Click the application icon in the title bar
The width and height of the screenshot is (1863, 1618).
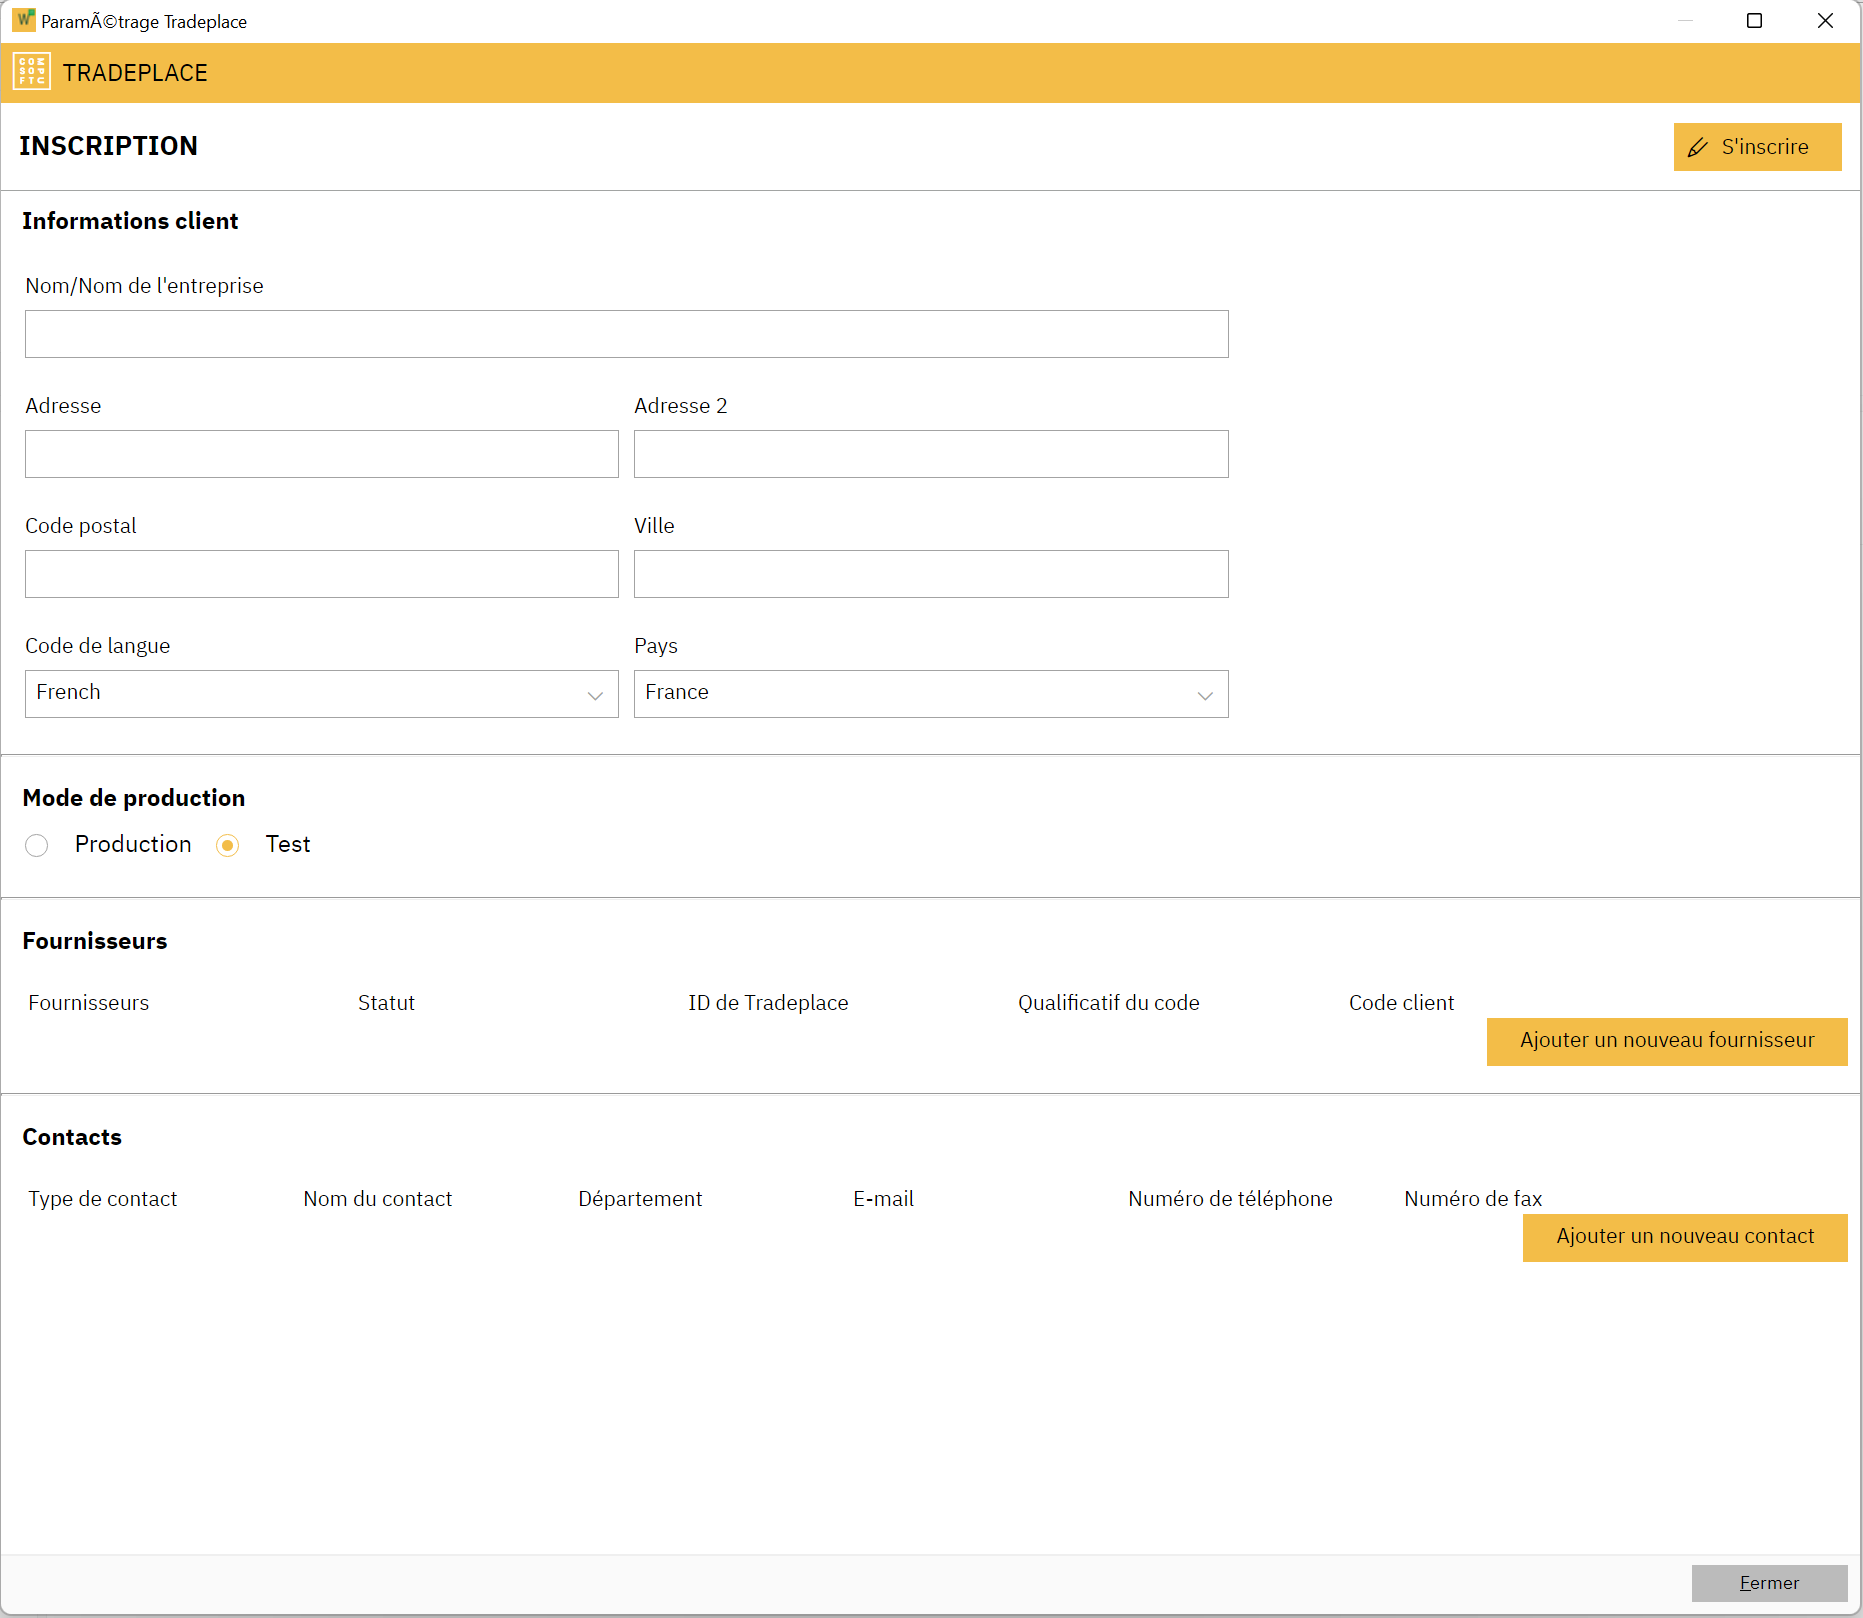pos(23,20)
